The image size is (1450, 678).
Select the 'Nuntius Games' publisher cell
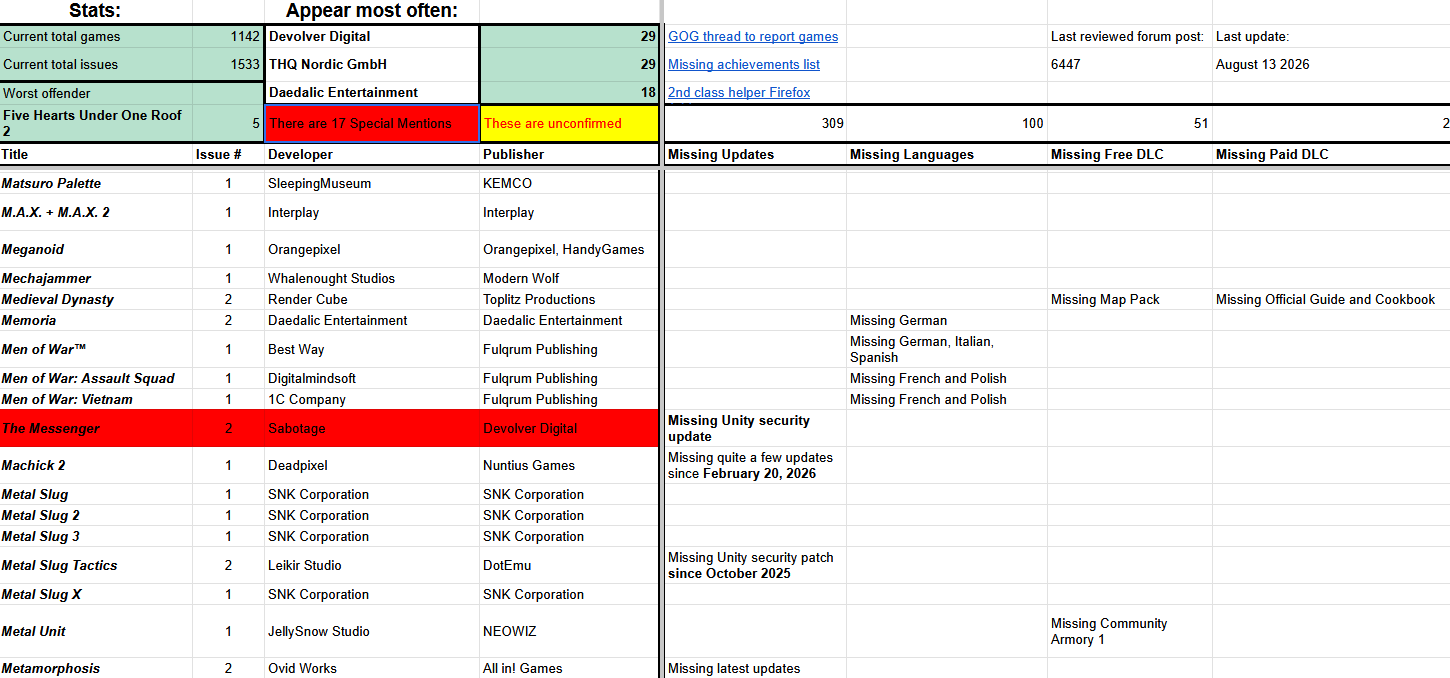[570, 466]
